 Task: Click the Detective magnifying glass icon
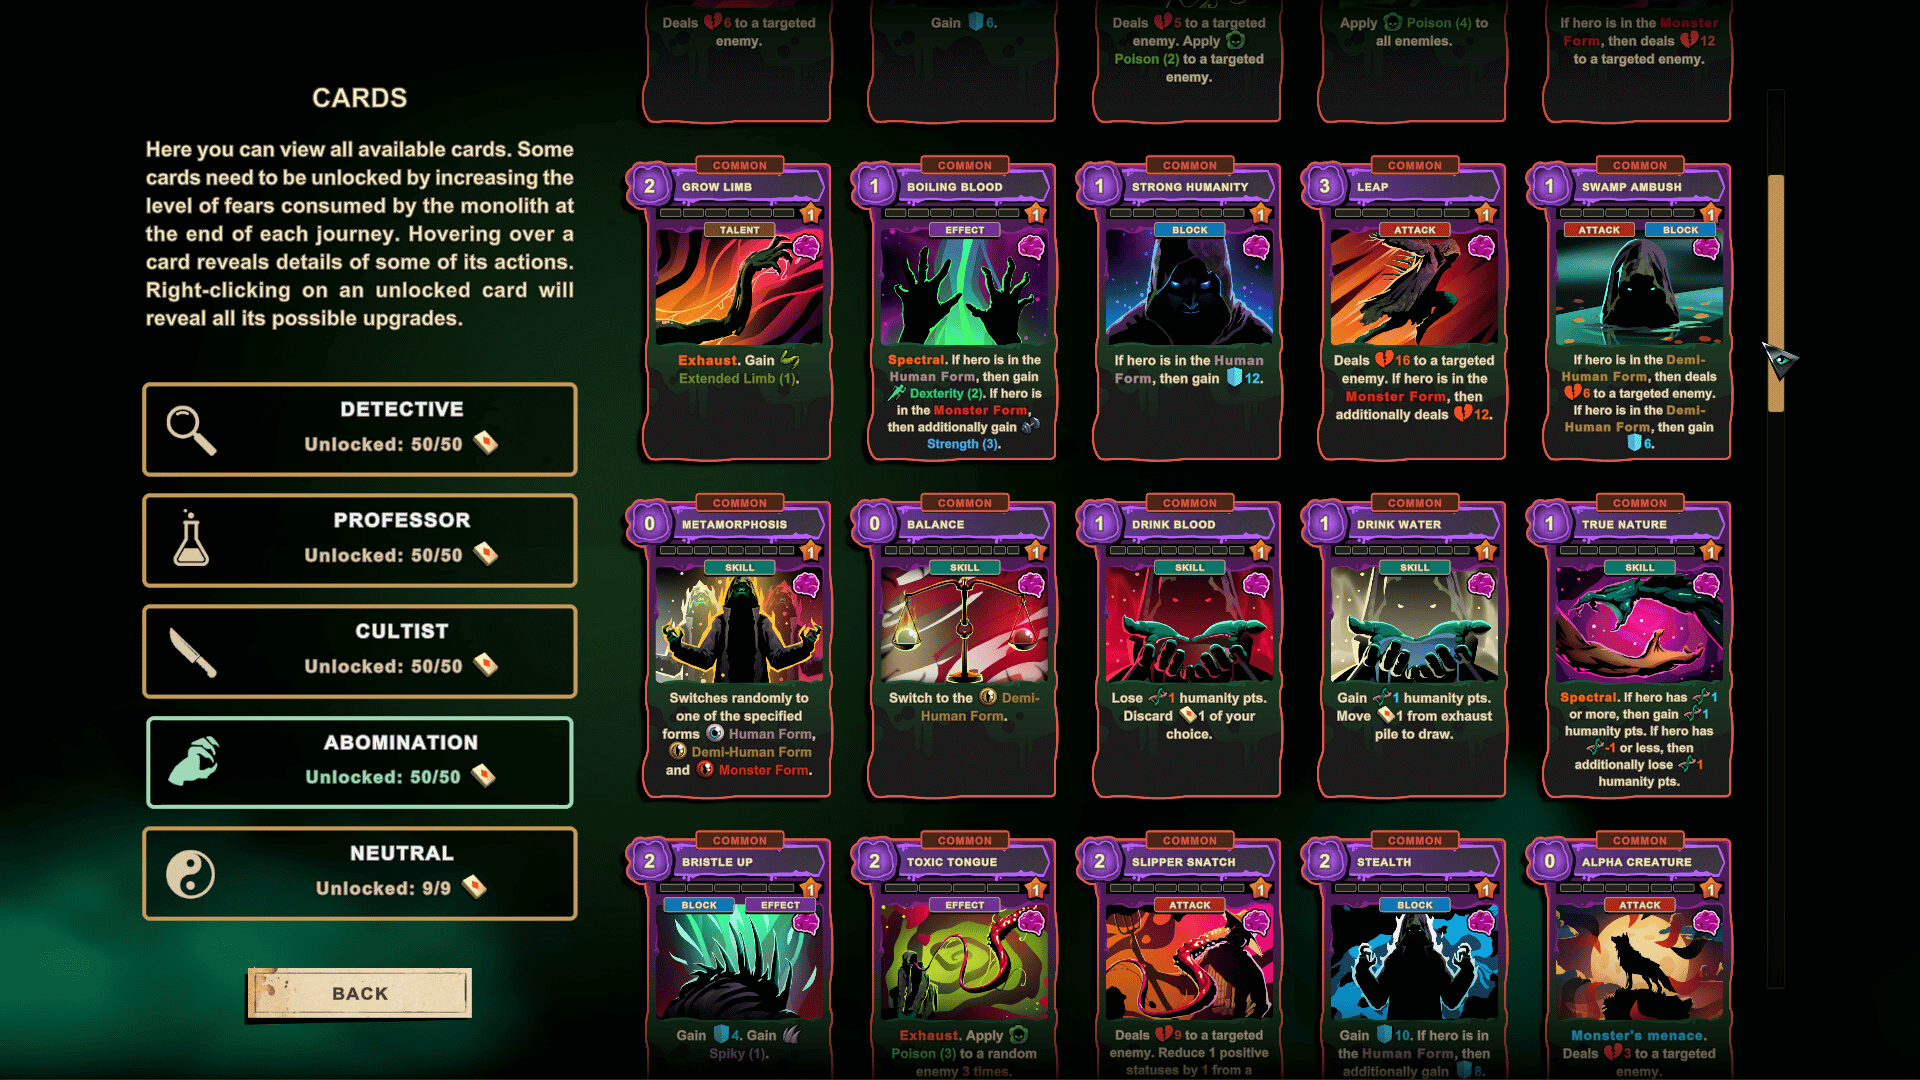tap(191, 430)
